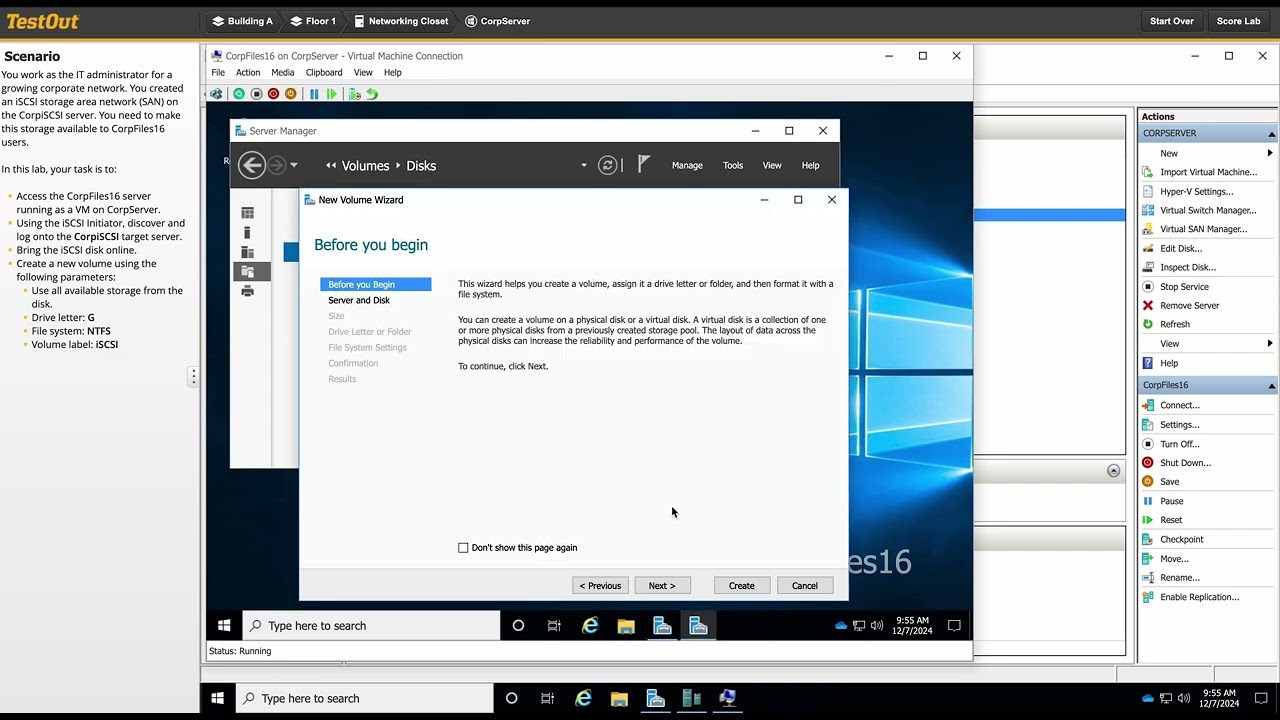The height and width of the screenshot is (720, 1280).
Task: Expand View submenu in Actions pane
Action: point(1270,343)
